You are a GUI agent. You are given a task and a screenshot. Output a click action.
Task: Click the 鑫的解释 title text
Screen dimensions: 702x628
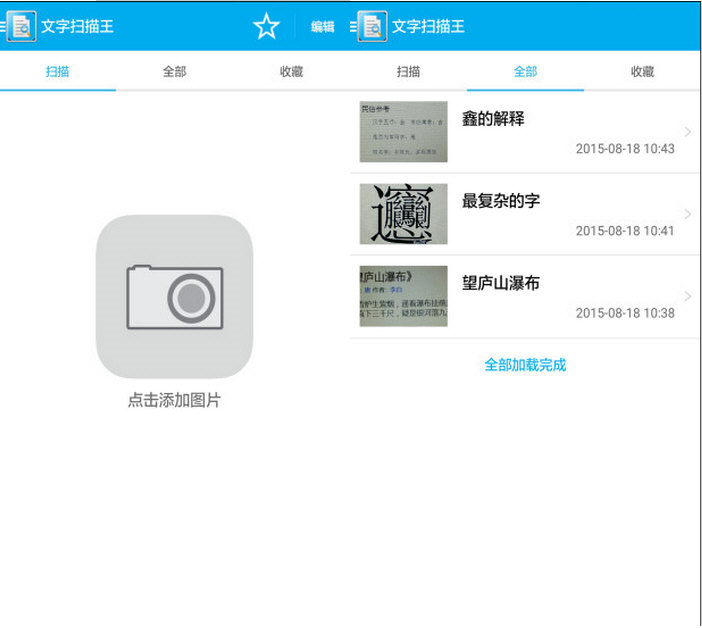point(493,119)
